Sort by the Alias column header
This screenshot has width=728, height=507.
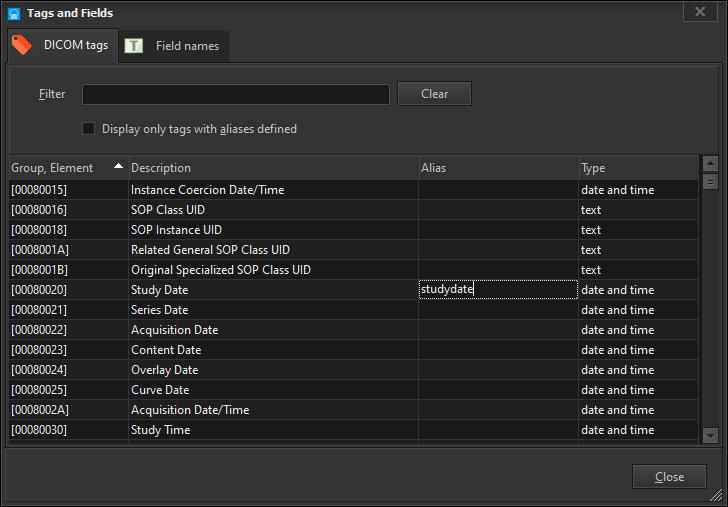pyautogui.click(x=497, y=168)
